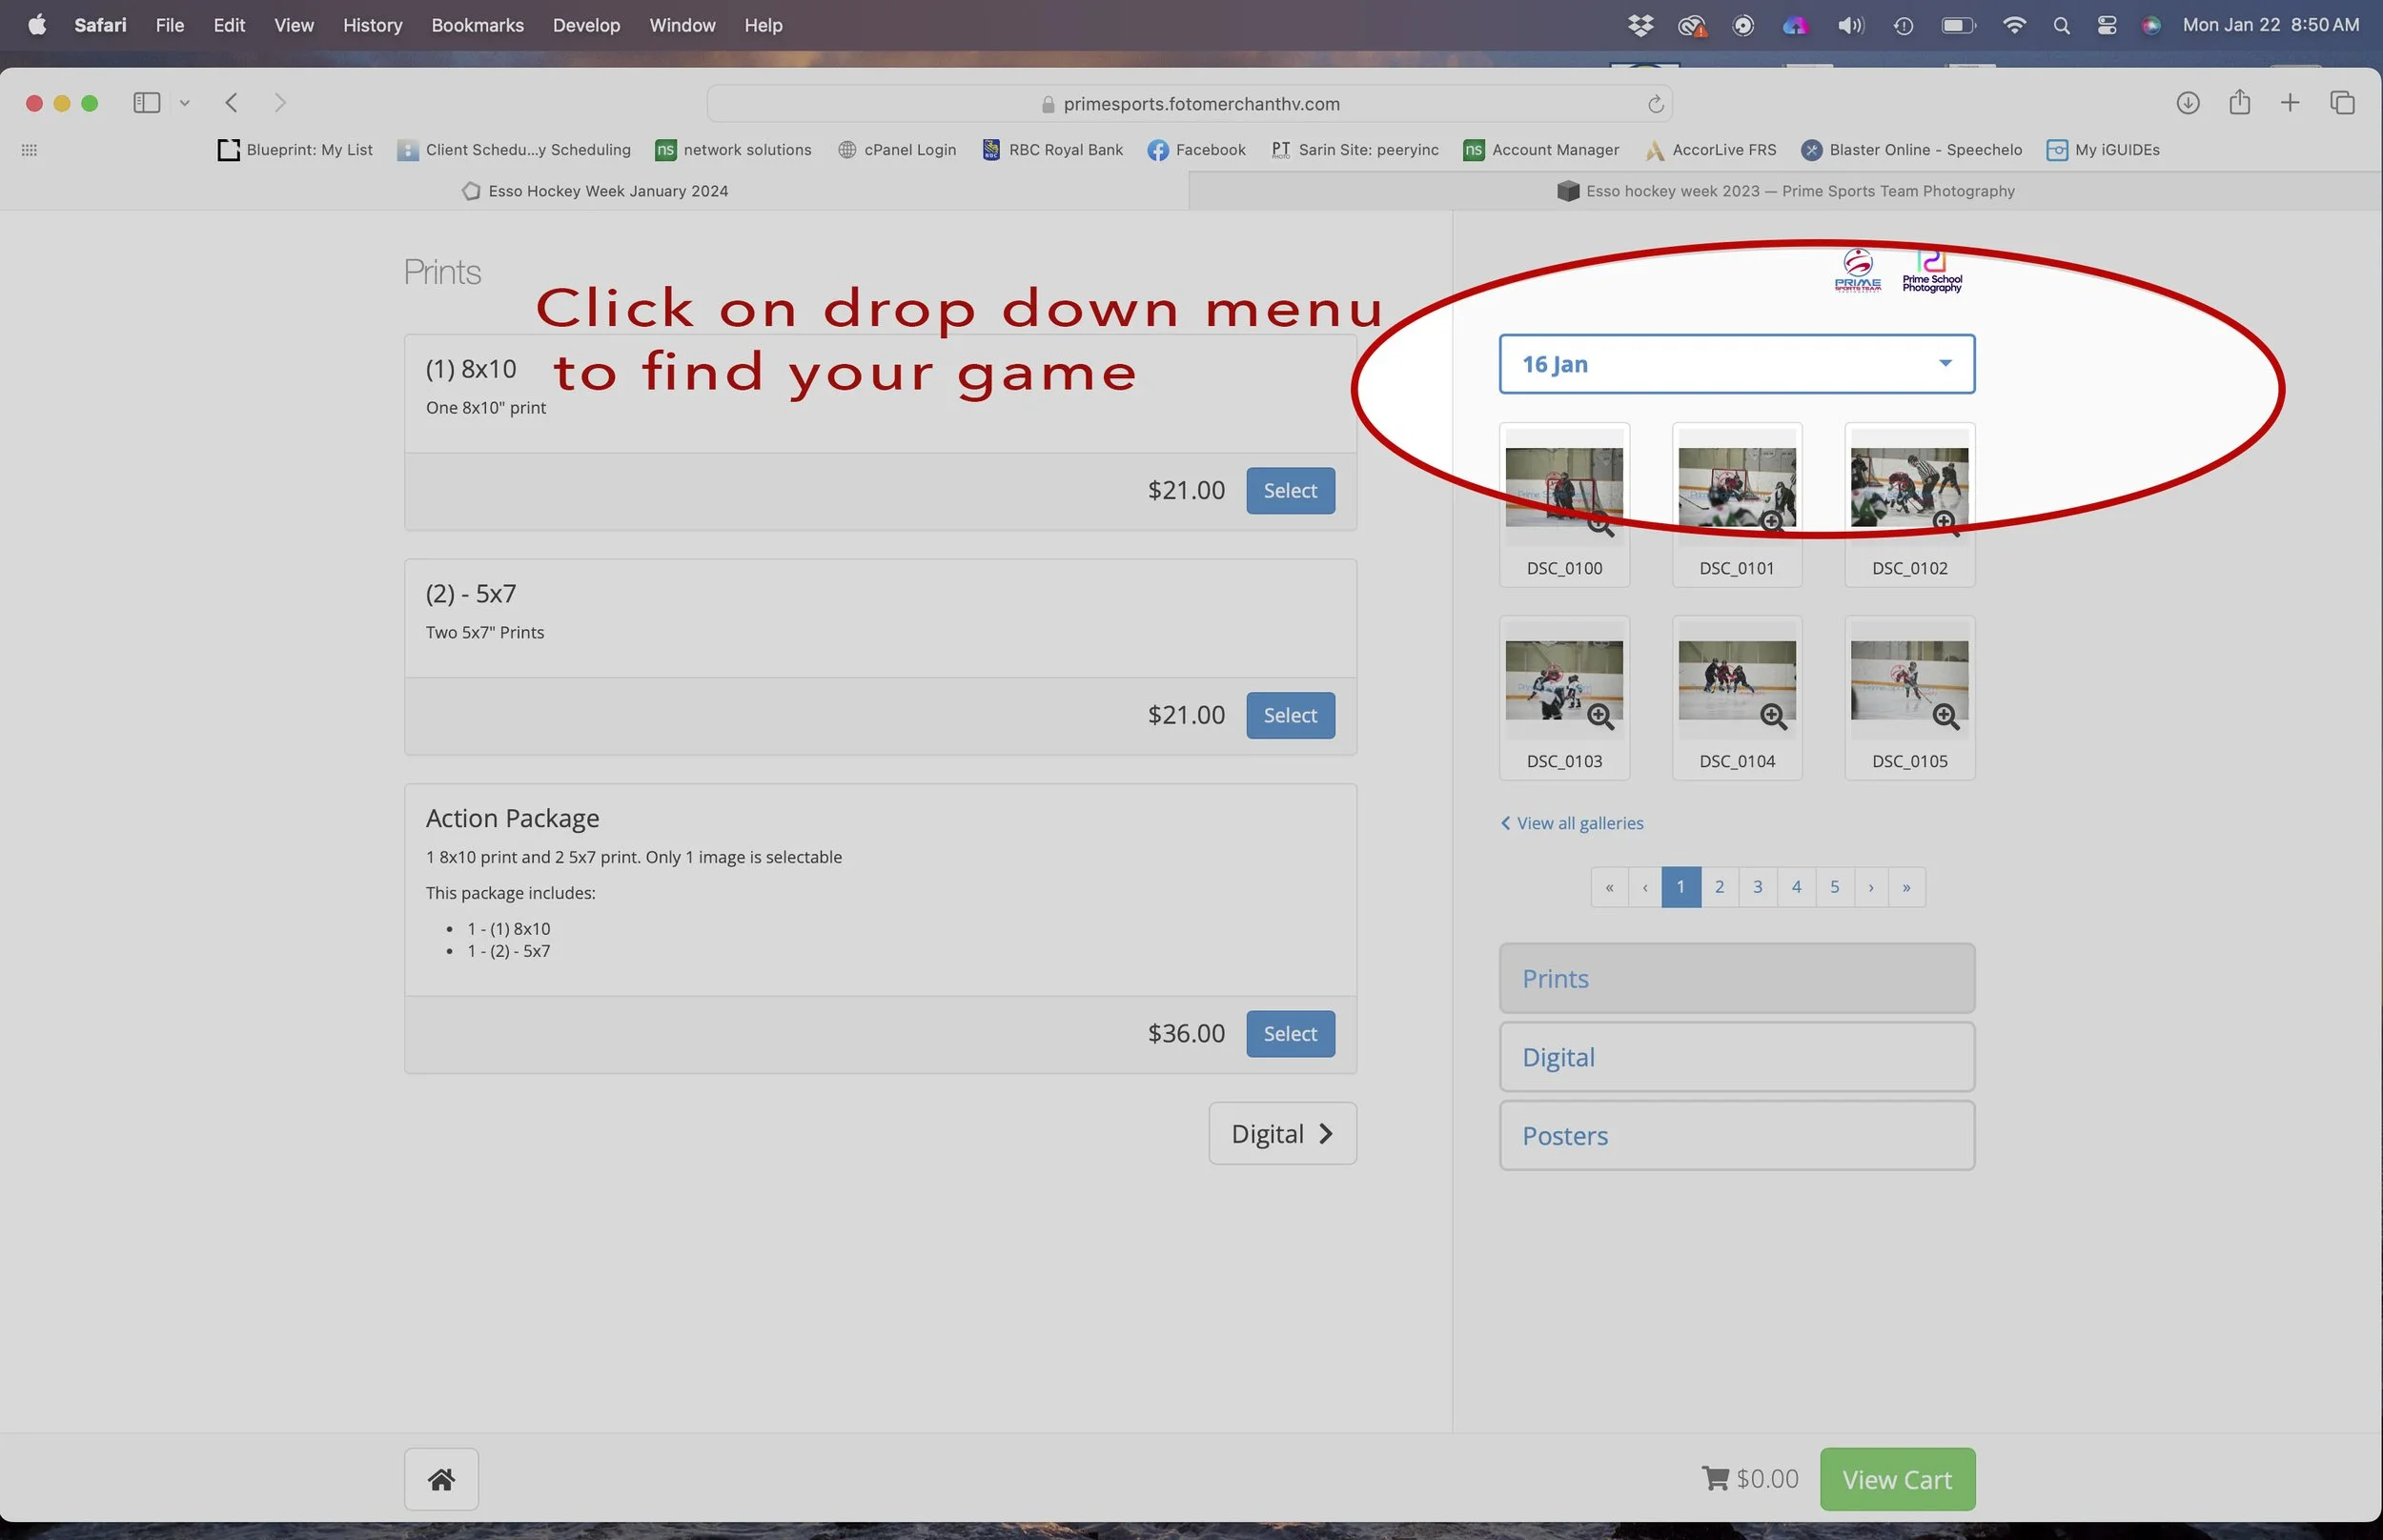
Task: Click magnifier icon on DSC_0105 thumbnail
Action: pyautogui.click(x=1945, y=716)
